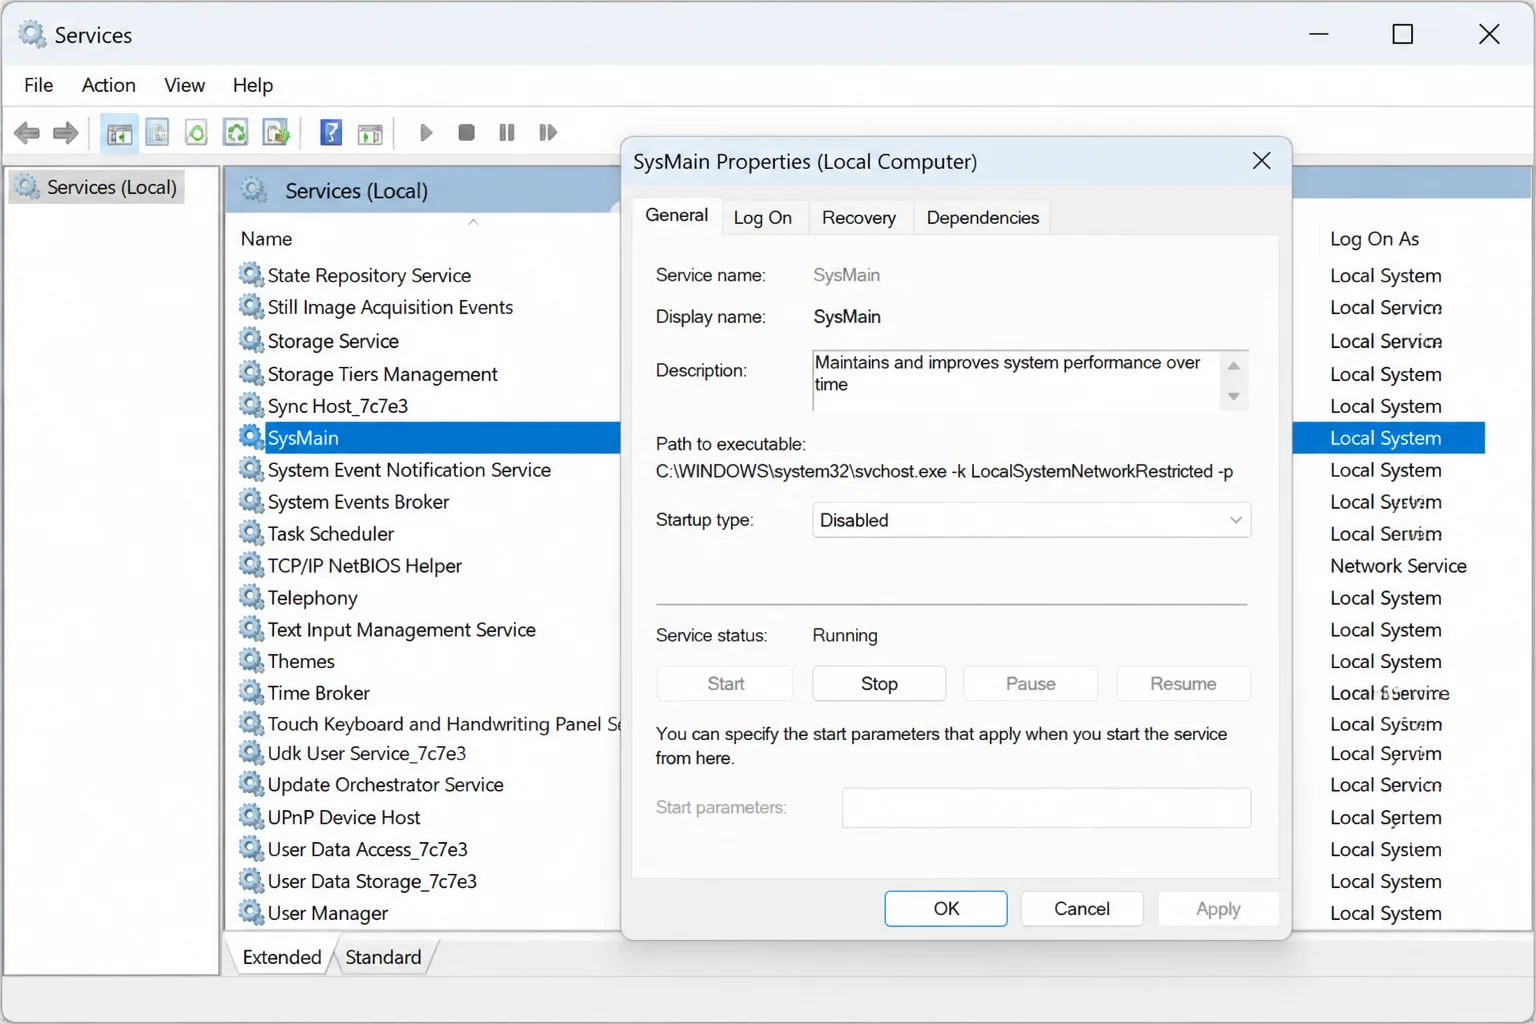
Task: Switch to the Dependencies tab
Action: [982, 217]
